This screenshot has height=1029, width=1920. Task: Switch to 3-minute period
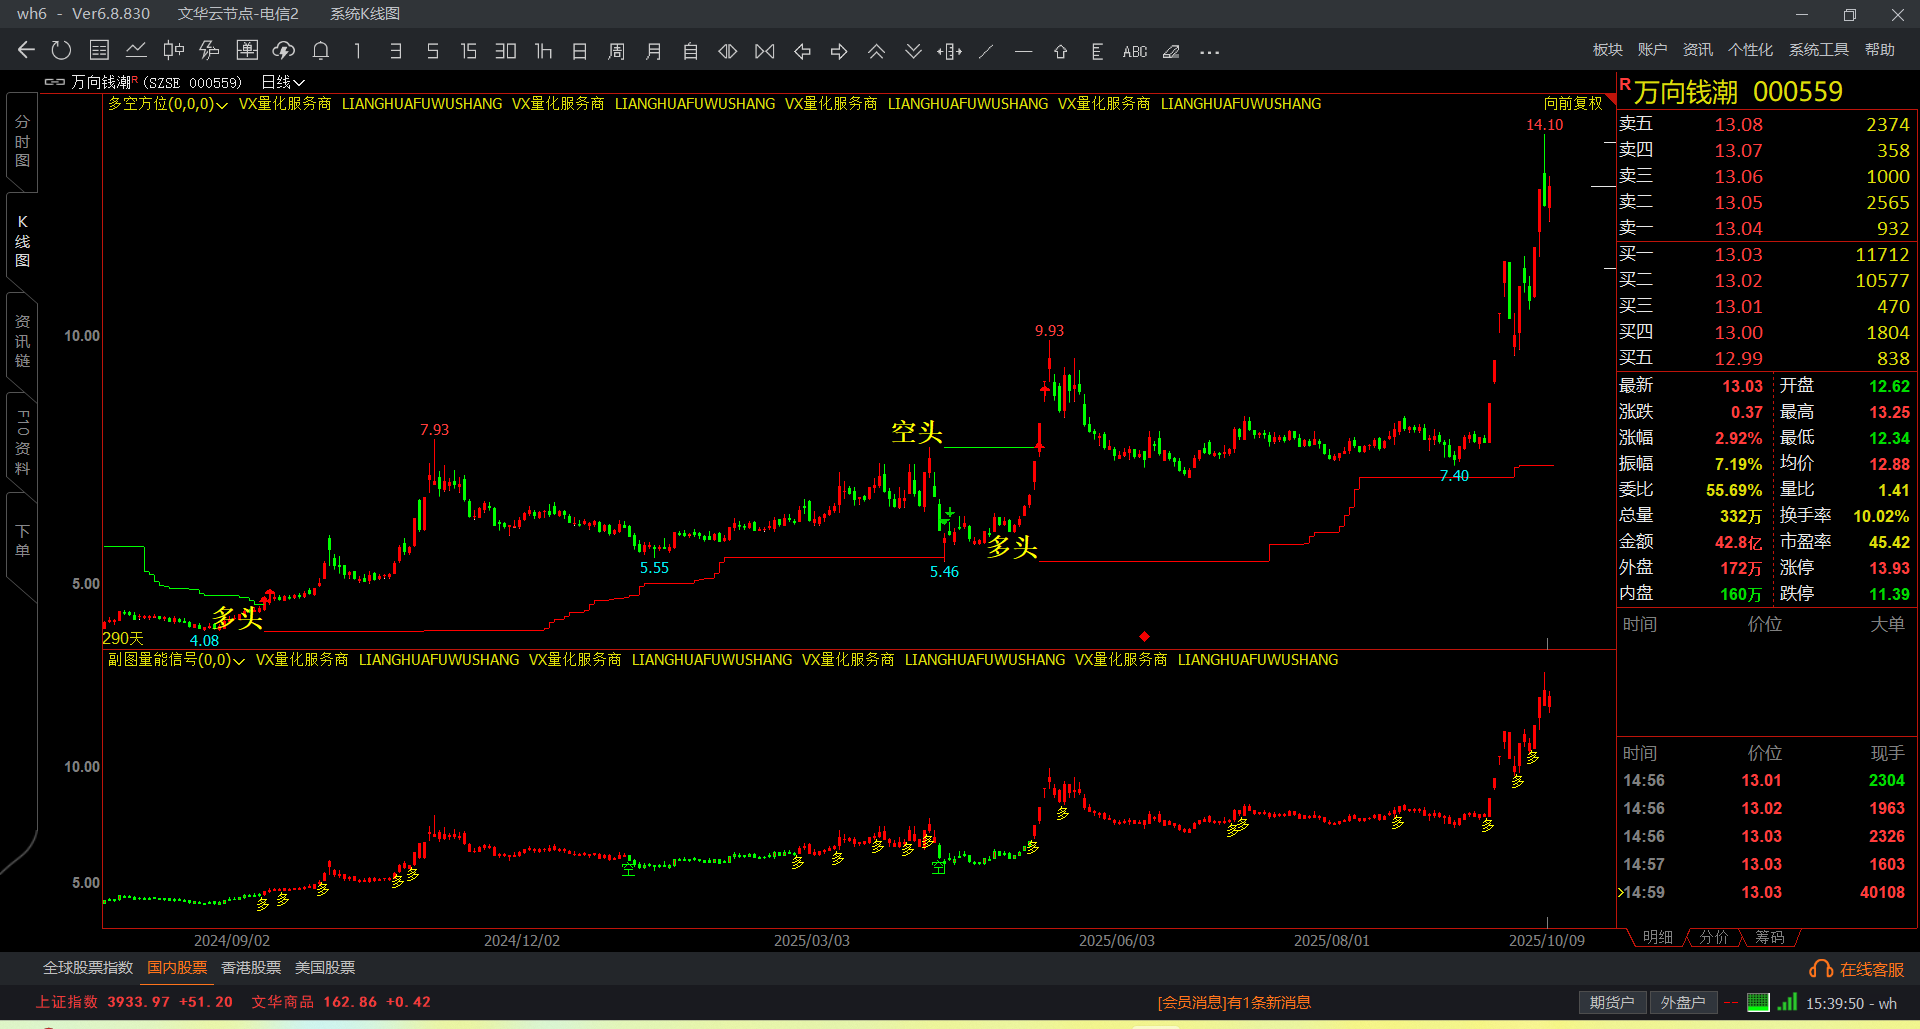[x=396, y=51]
